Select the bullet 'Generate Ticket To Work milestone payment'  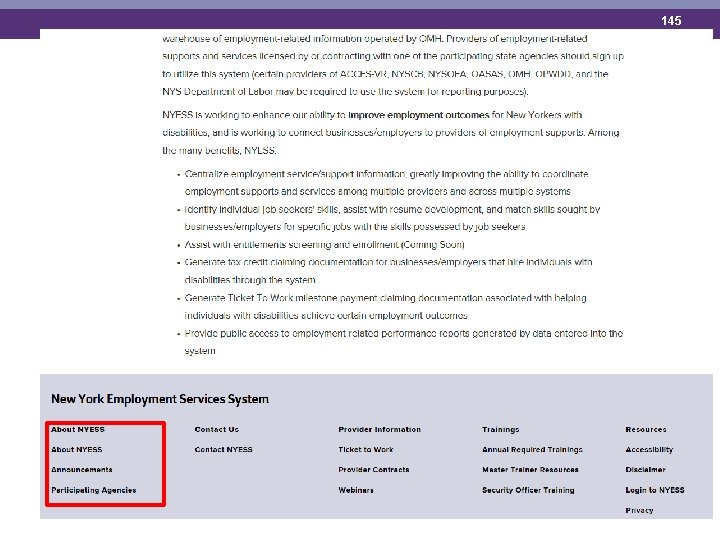click(x=385, y=307)
